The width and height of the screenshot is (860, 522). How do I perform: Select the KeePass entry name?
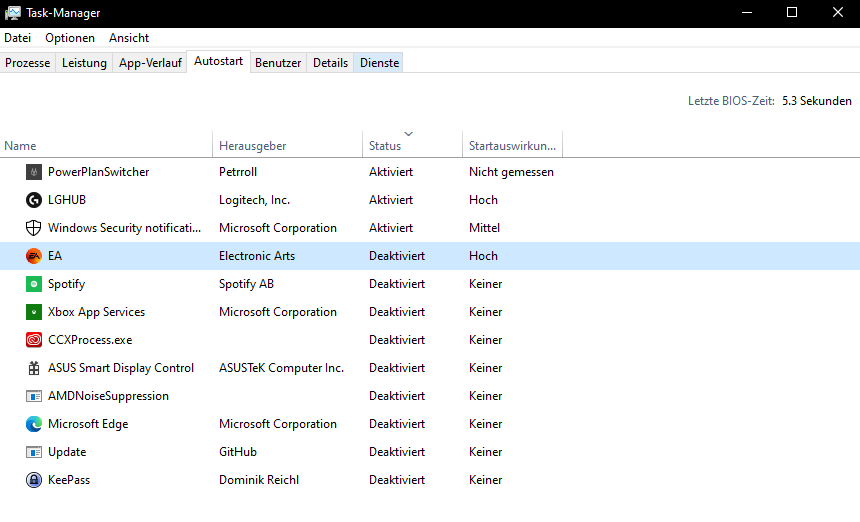[x=69, y=480]
